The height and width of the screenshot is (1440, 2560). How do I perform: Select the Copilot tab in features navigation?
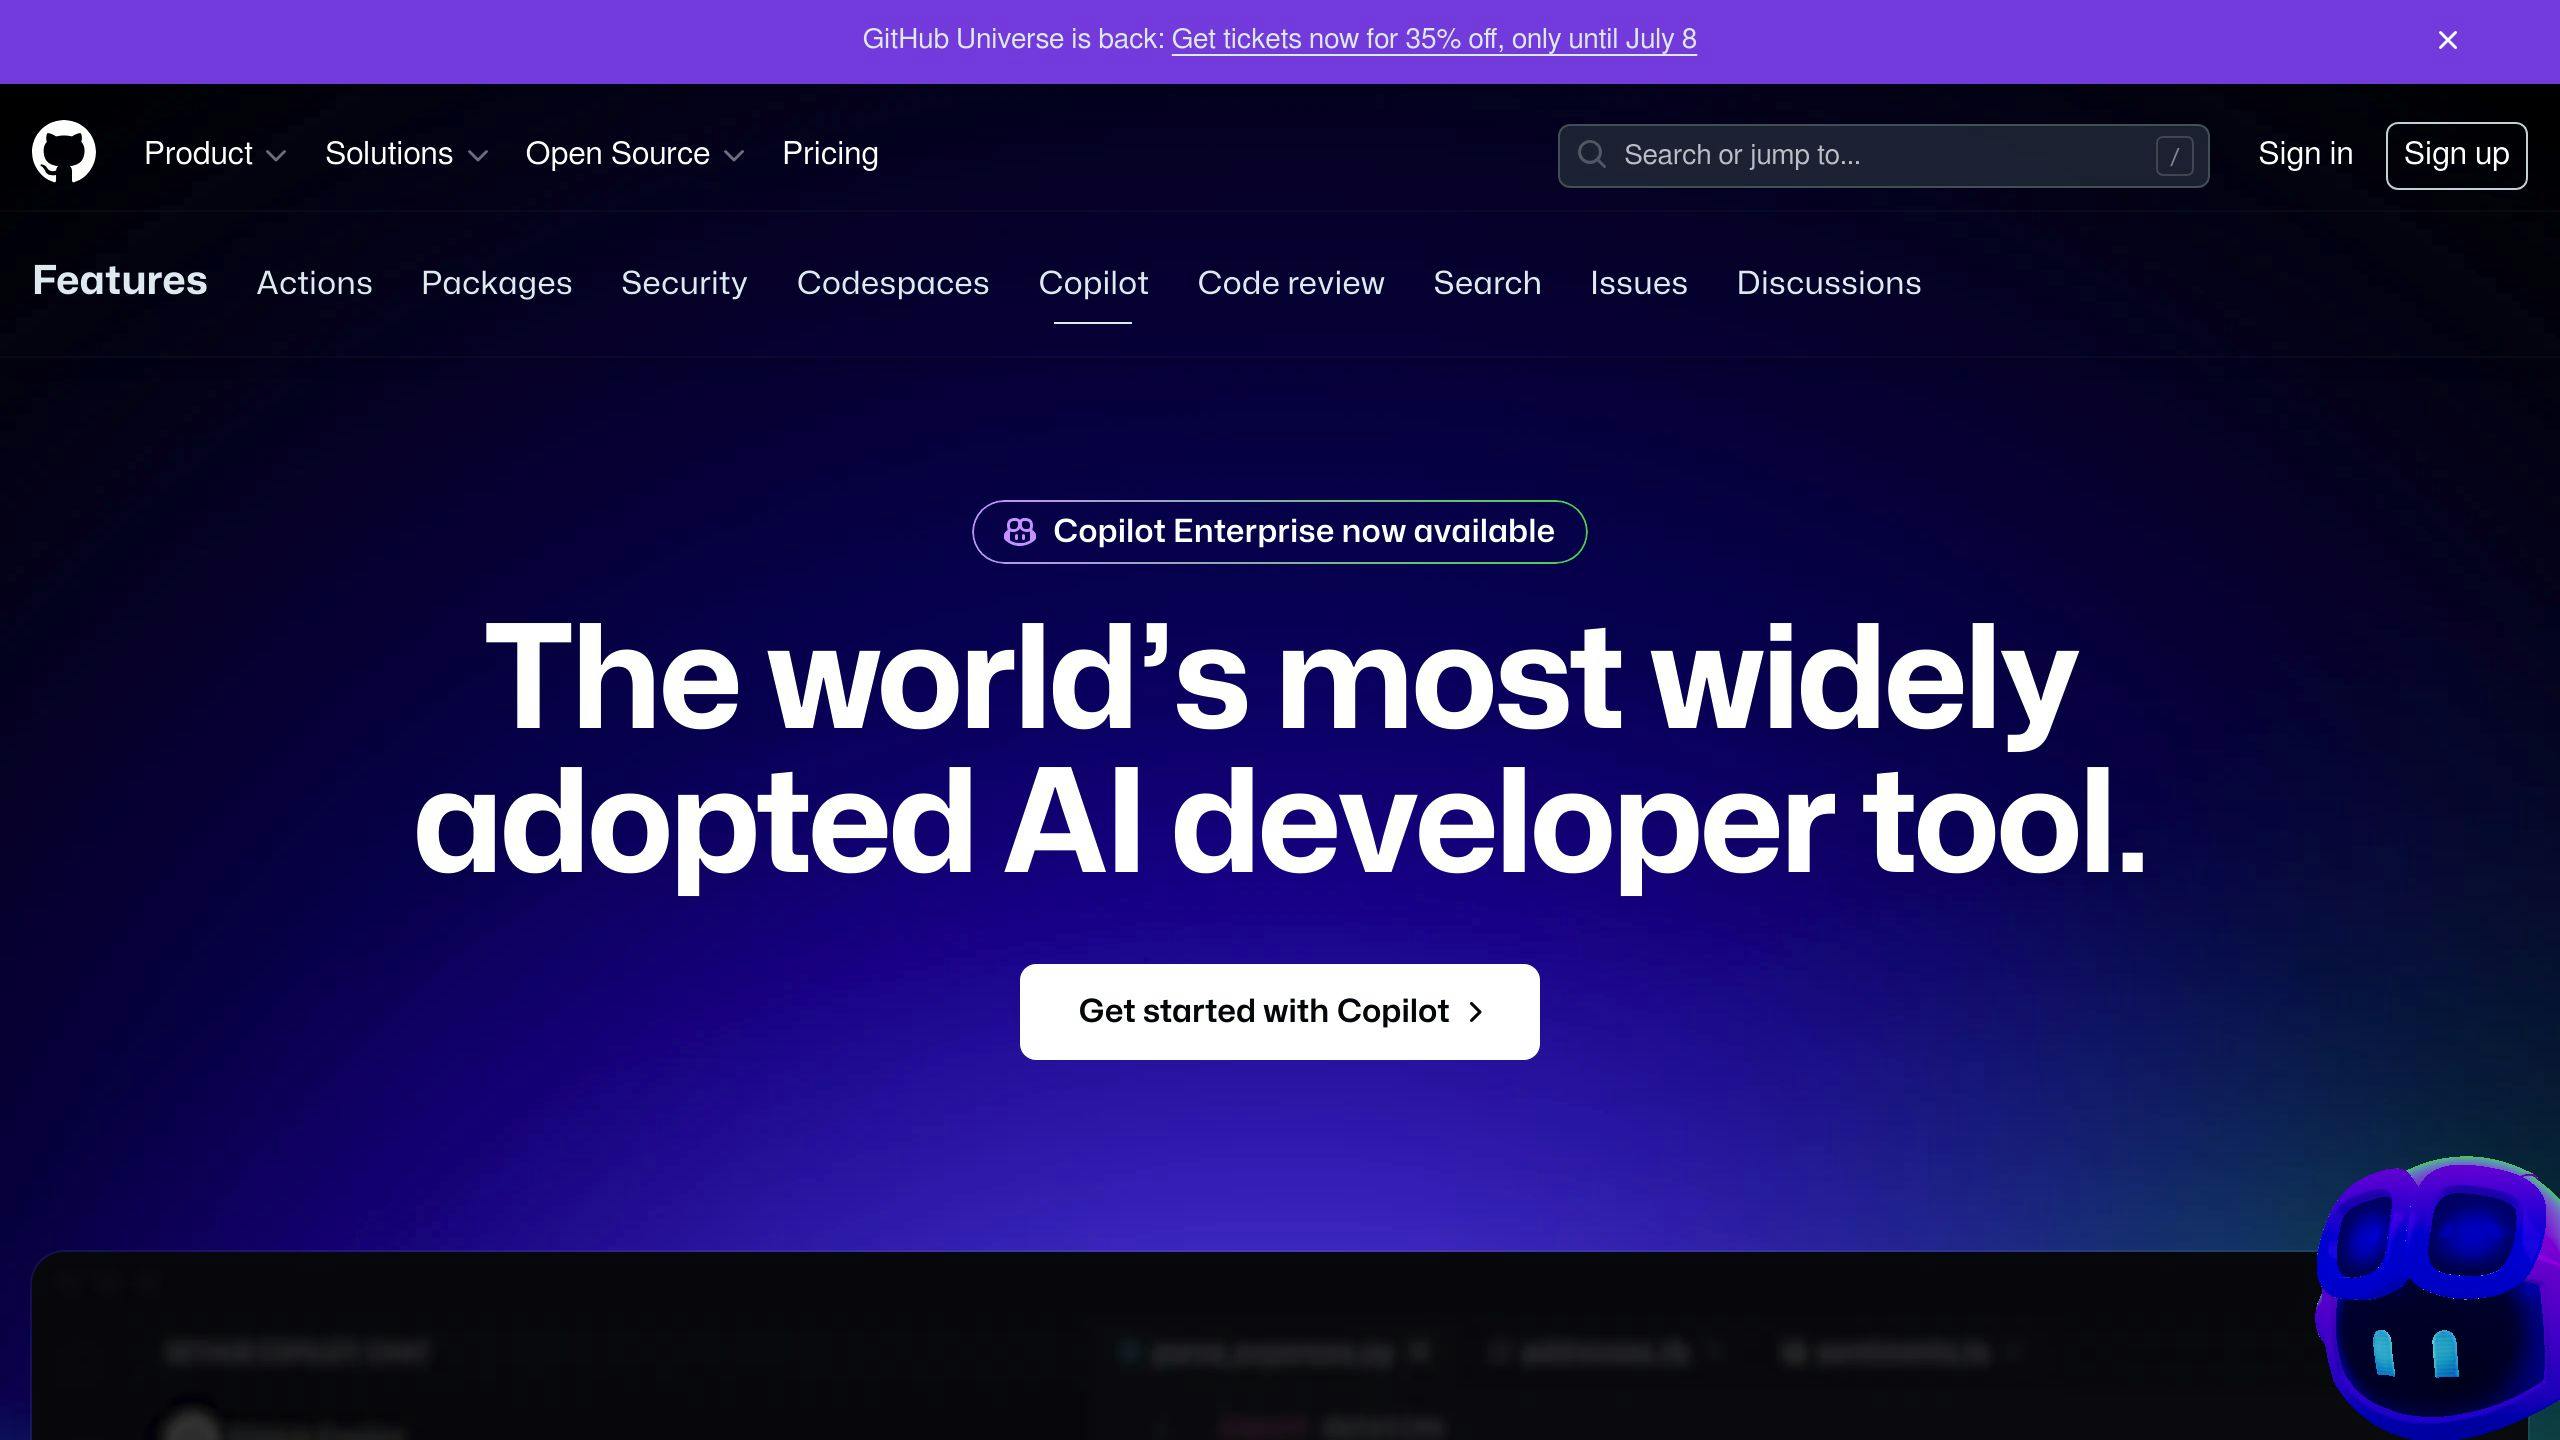[x=1092, y=283]
